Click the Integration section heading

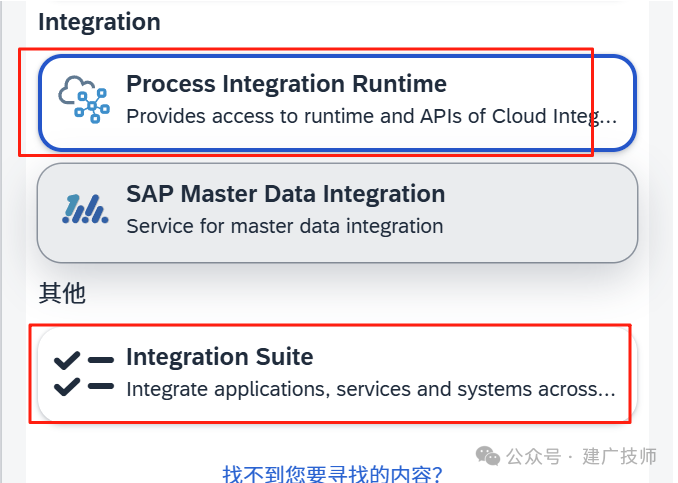pyautogui.click(x=99, y=22)
